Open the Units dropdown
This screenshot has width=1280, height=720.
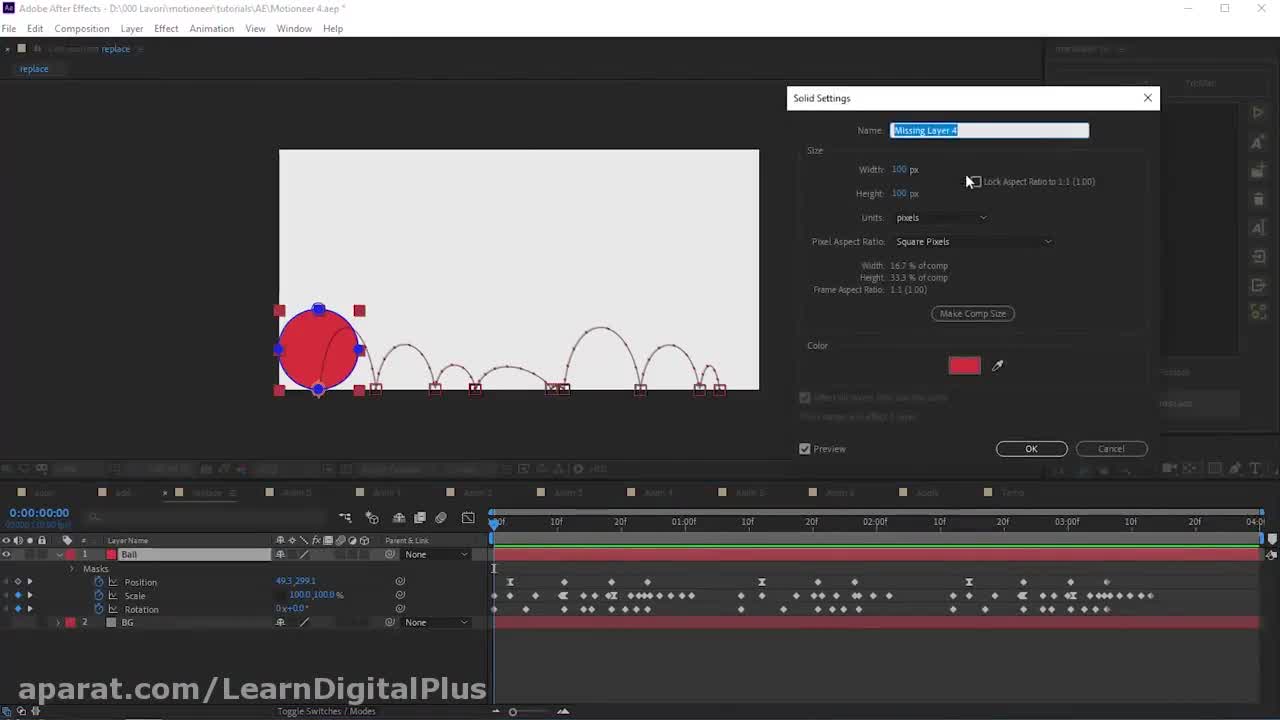(x=940, y=218)
